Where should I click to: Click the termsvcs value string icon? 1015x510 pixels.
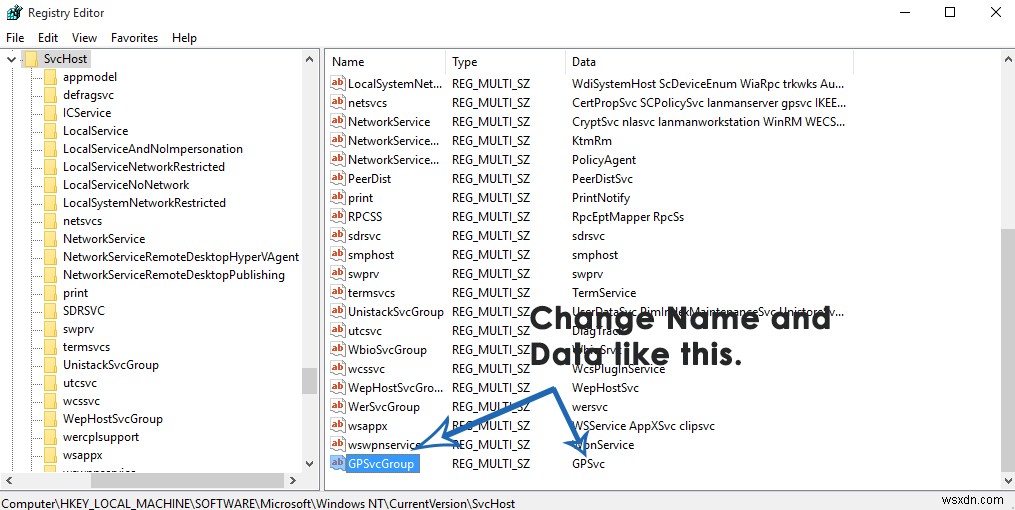(x=337, y=293)
